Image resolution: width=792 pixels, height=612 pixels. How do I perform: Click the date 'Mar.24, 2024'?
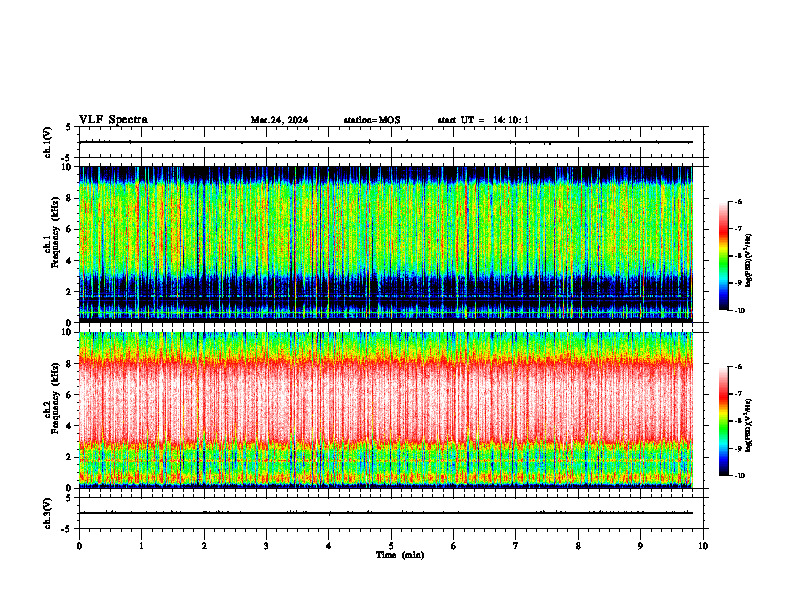tap(279, 120)
